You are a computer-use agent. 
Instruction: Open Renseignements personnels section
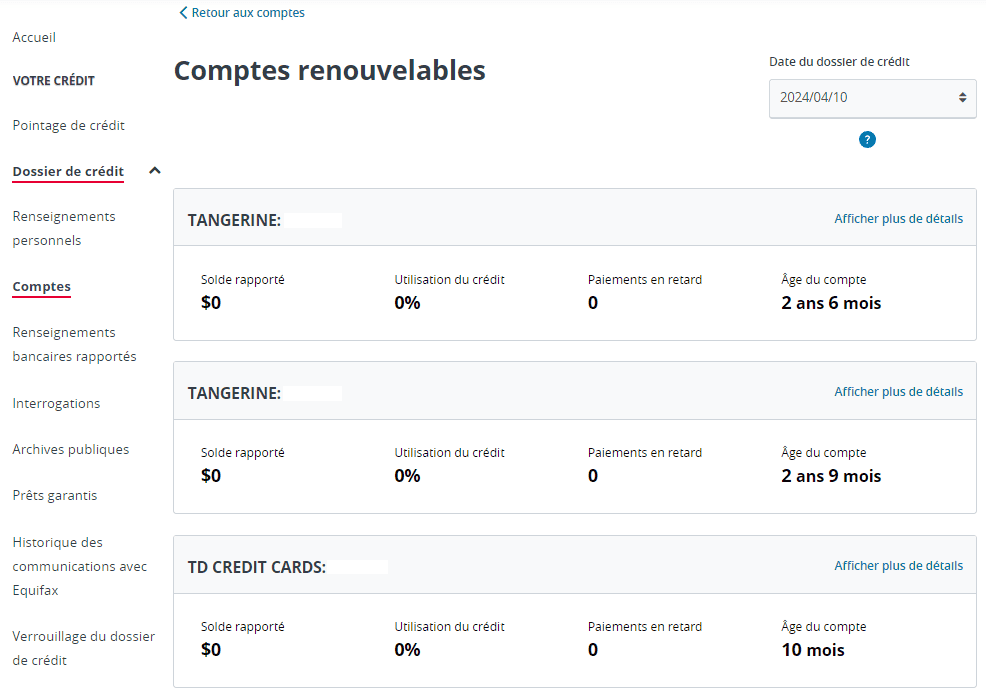click(64, 228)
